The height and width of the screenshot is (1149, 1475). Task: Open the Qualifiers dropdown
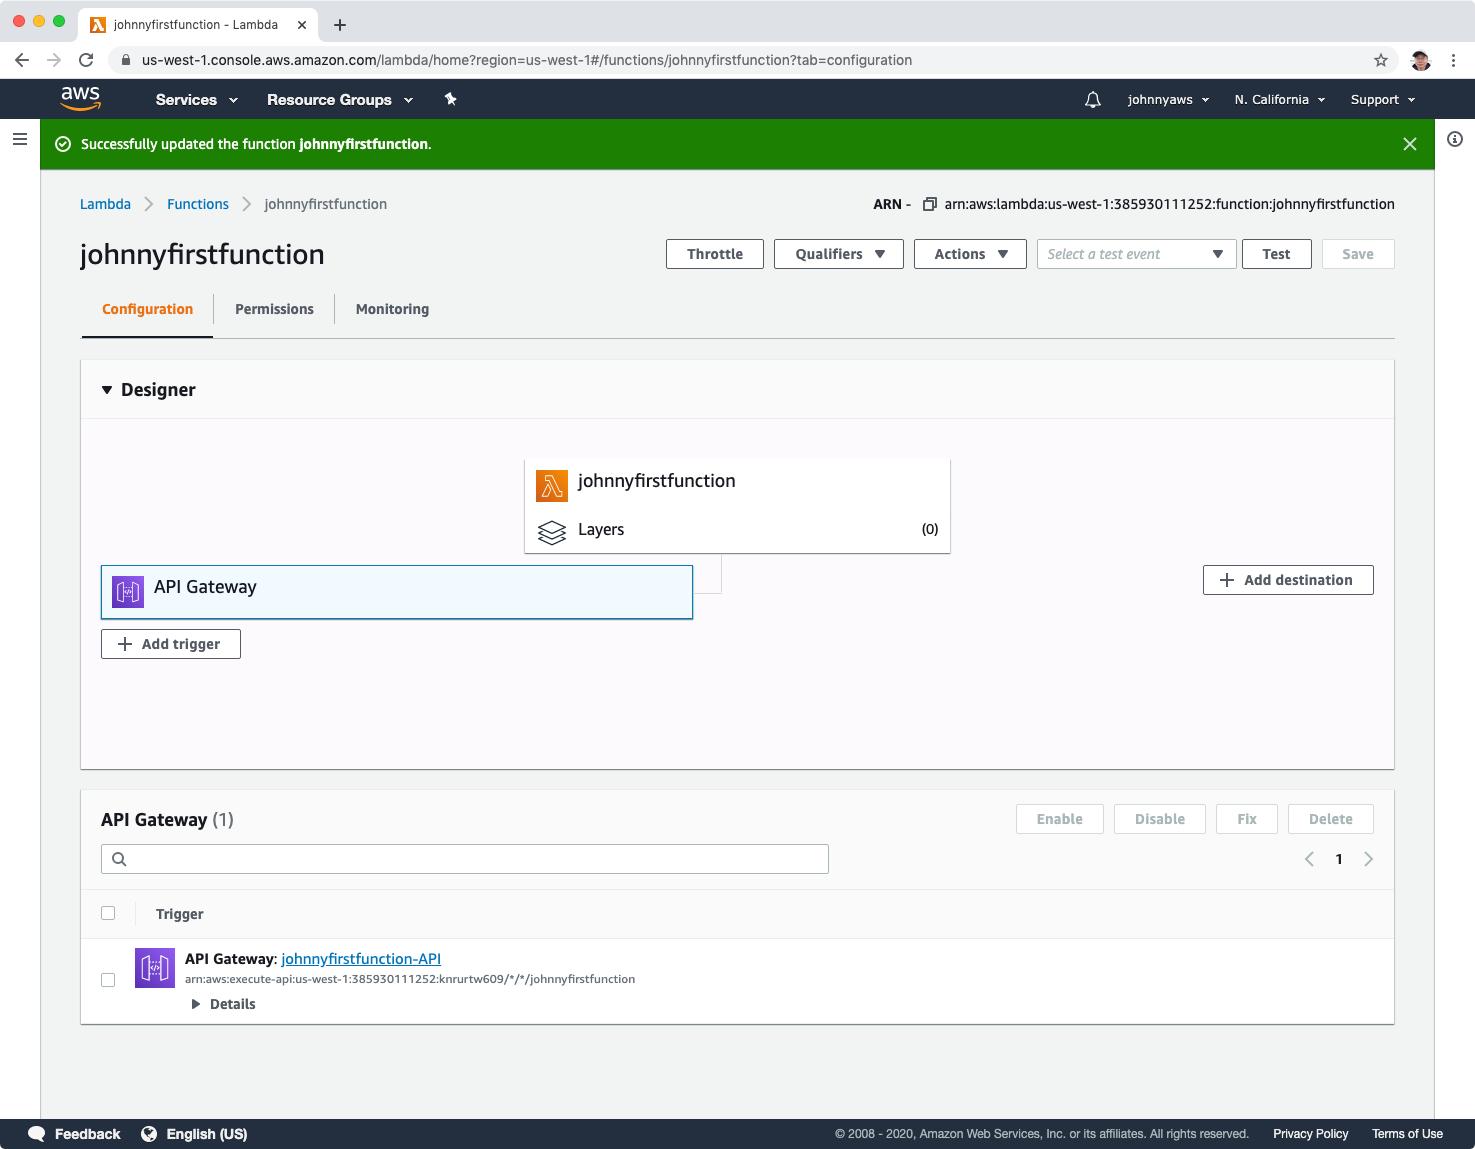(x=839, y=254)
